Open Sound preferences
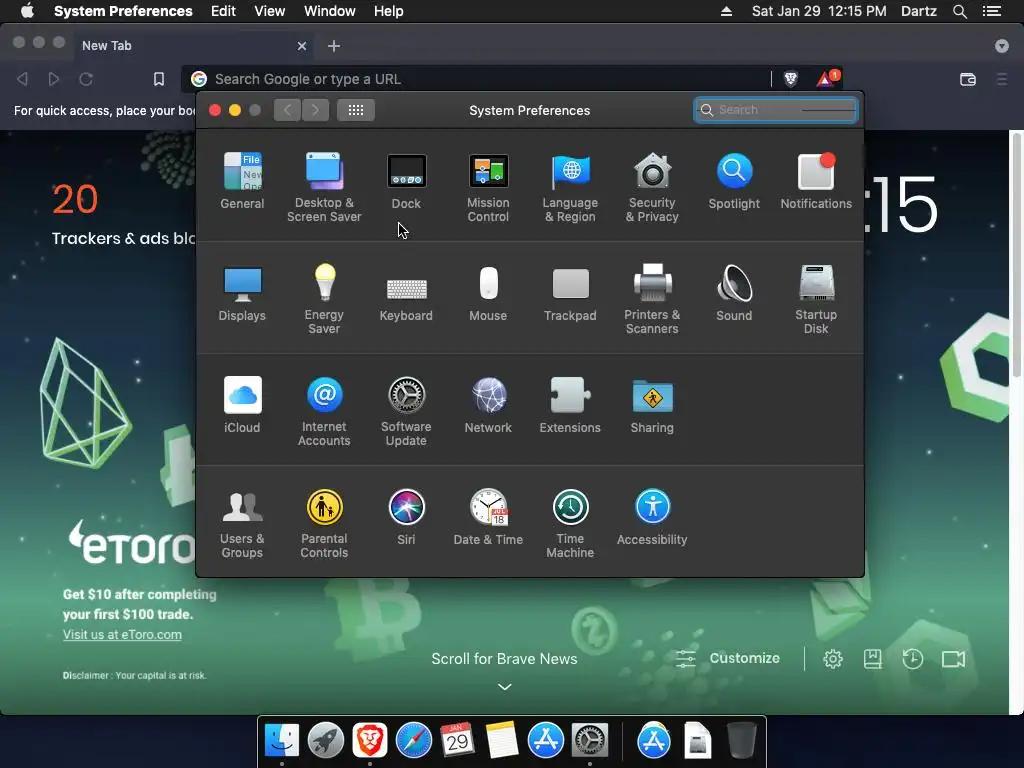Image resolution: width=1024 pixels, height=768 pixels. point(734,293)
